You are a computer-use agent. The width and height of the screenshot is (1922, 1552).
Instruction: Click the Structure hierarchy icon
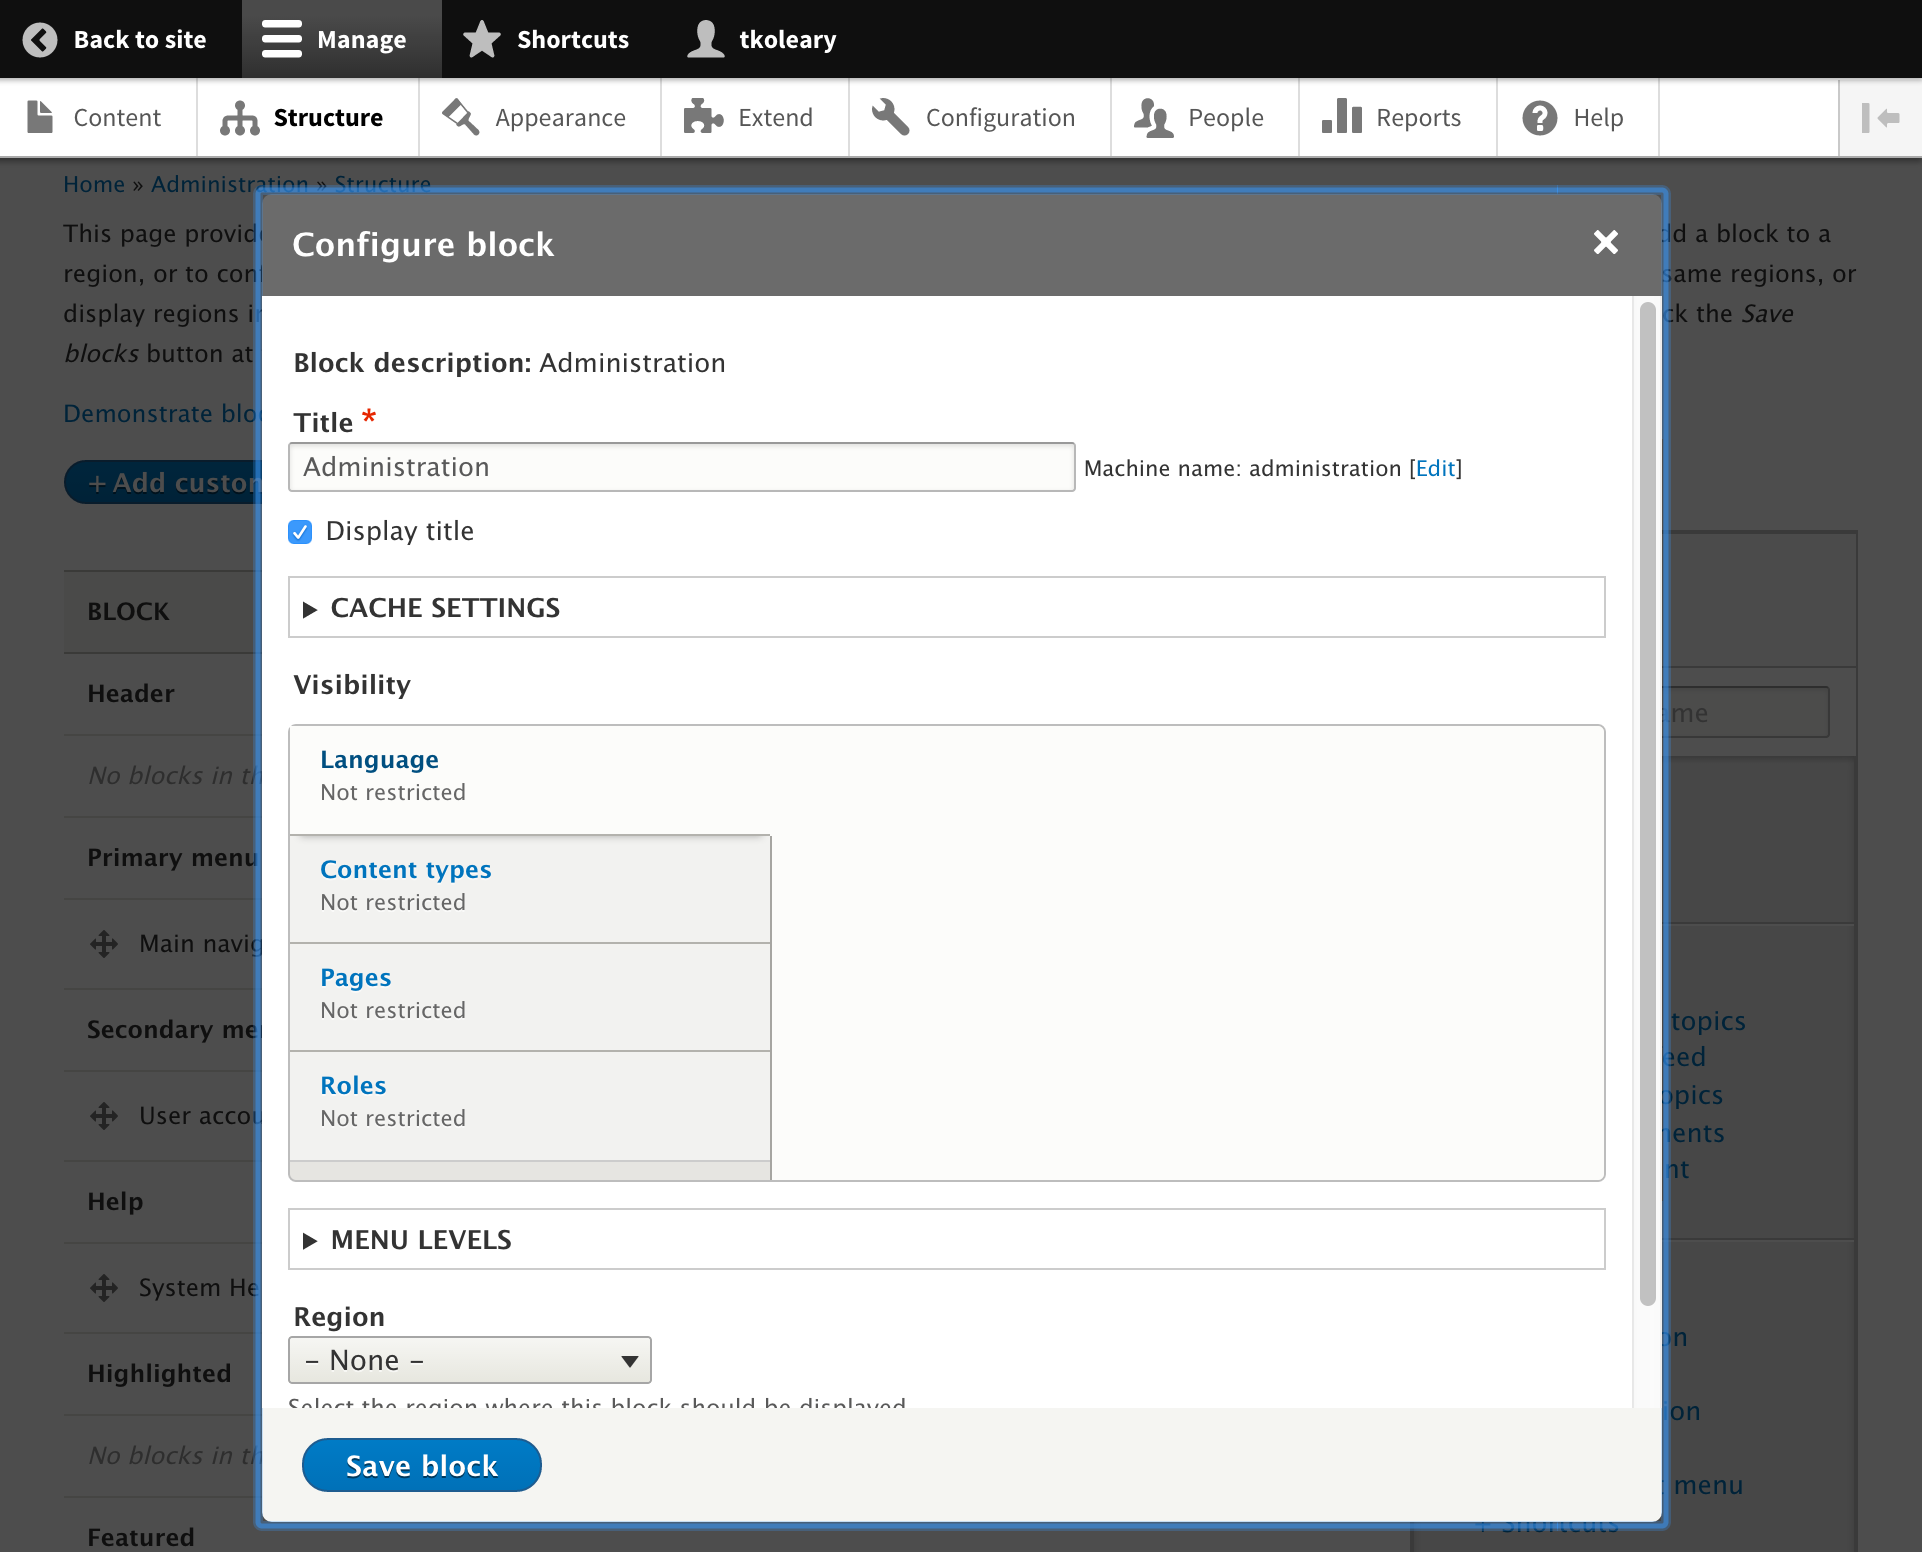pos(240,118)
